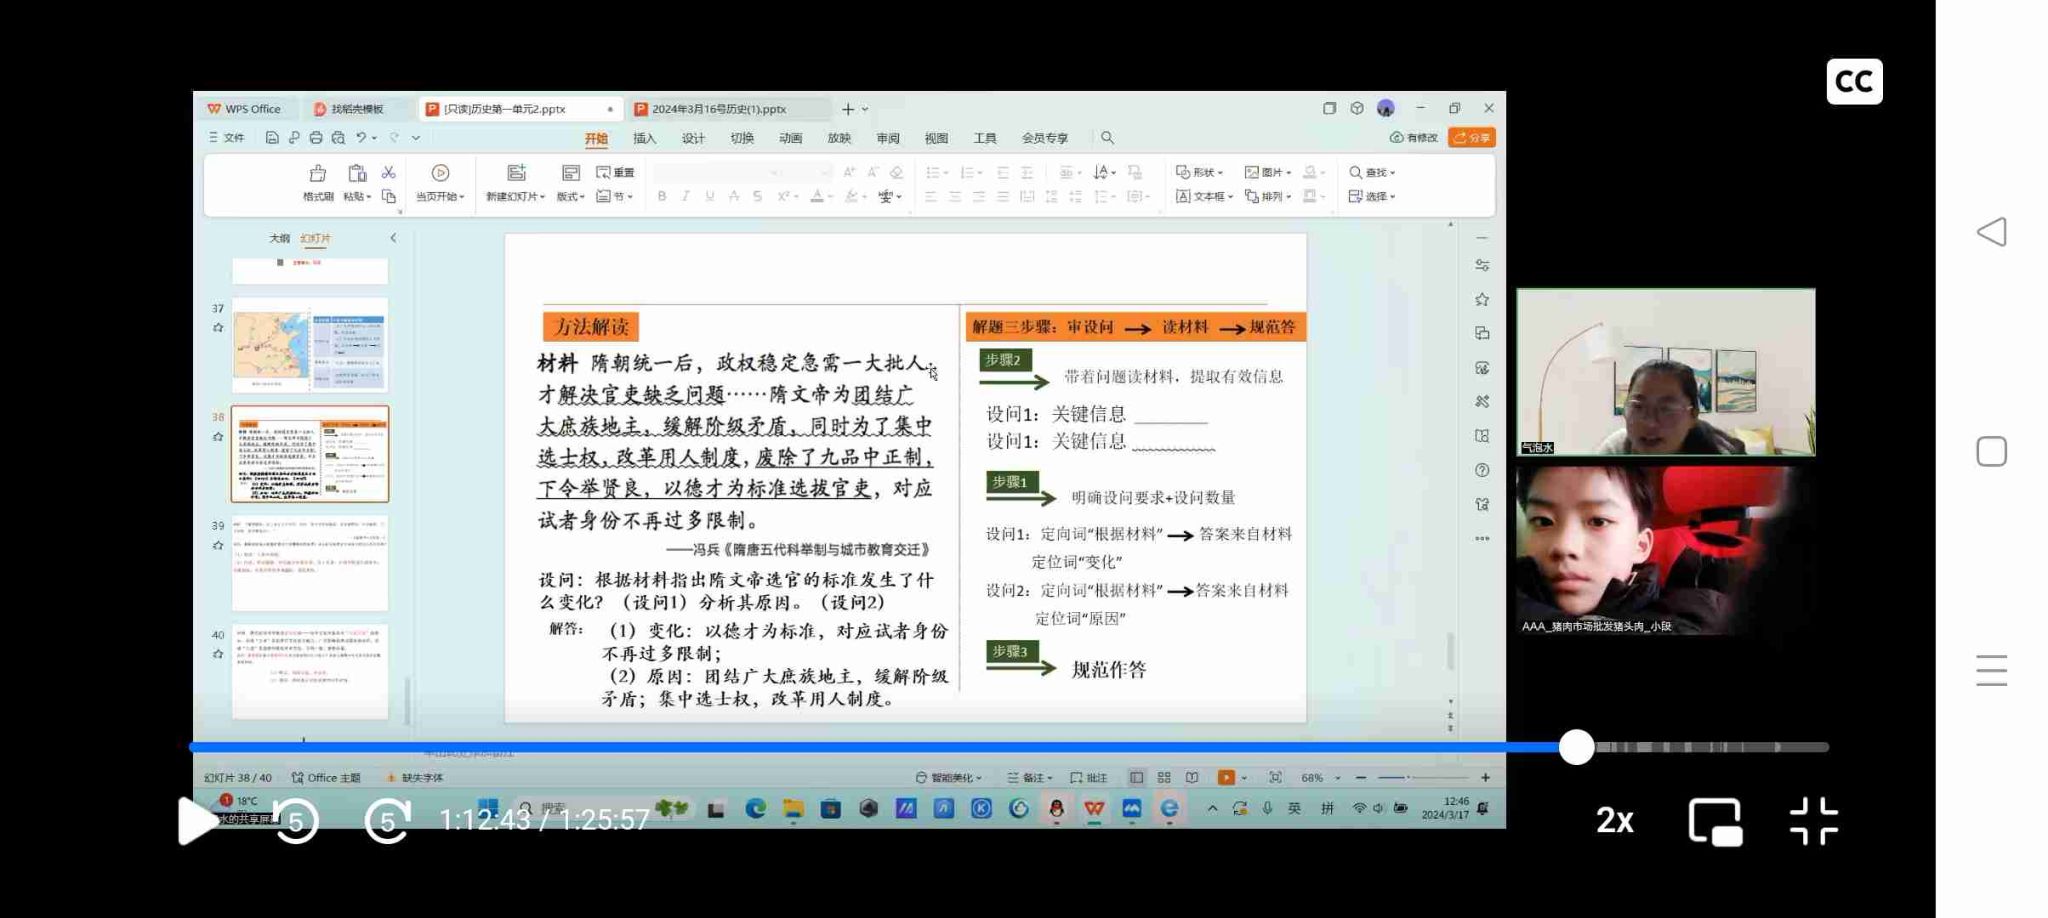Image resolution: width=2048 pixels, height=918 pixels.
Task: Exit fullscreen video mode
Action: click(1814, 821)
